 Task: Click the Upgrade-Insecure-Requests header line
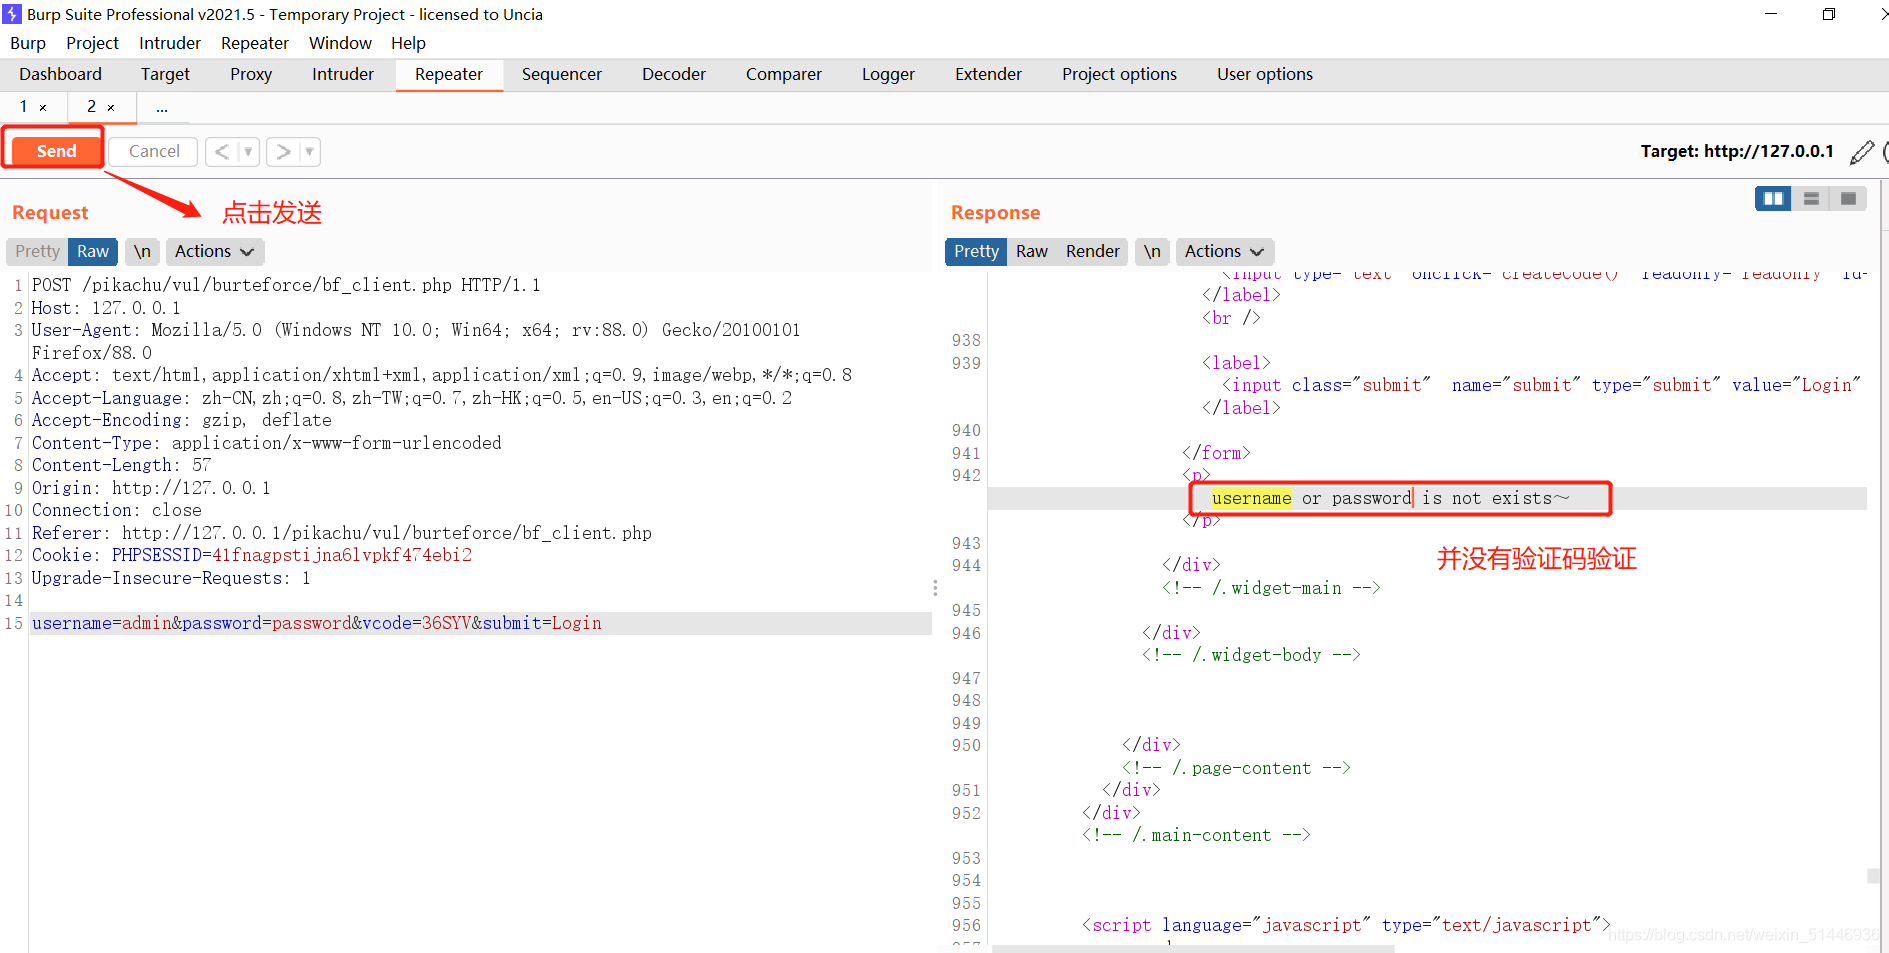point(171,578)
